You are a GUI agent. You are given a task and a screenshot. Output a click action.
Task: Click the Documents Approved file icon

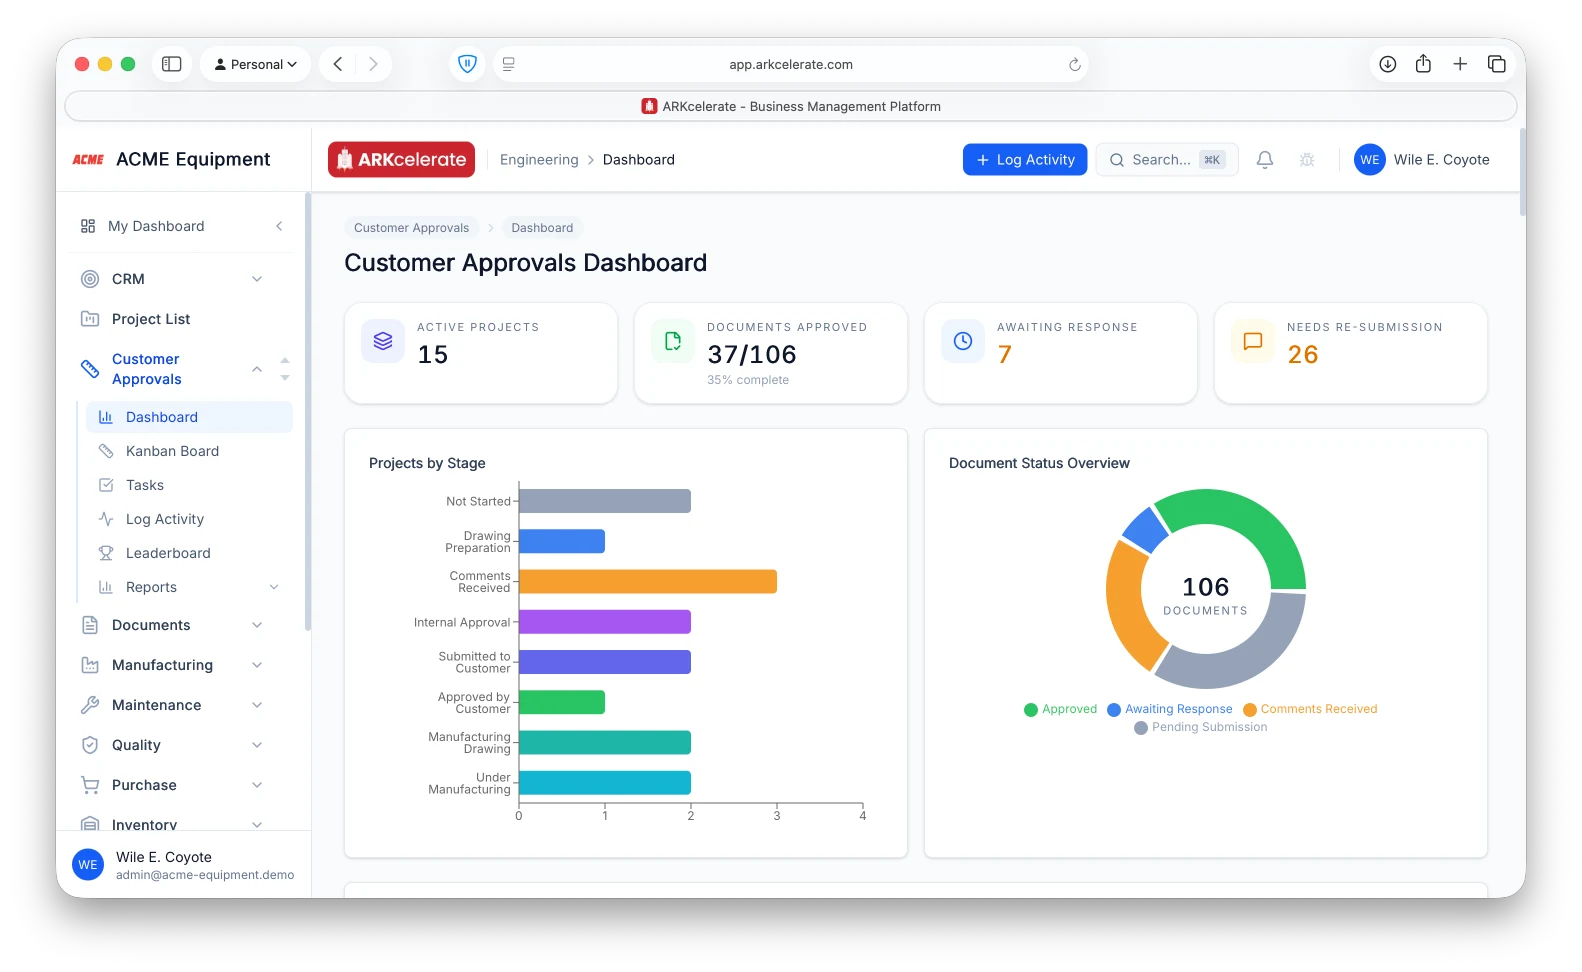coord(673,341)
